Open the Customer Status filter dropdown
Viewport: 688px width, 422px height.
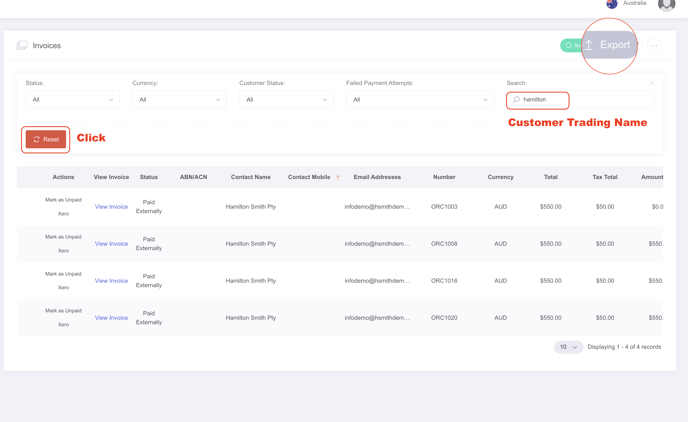tap(286, 100)
